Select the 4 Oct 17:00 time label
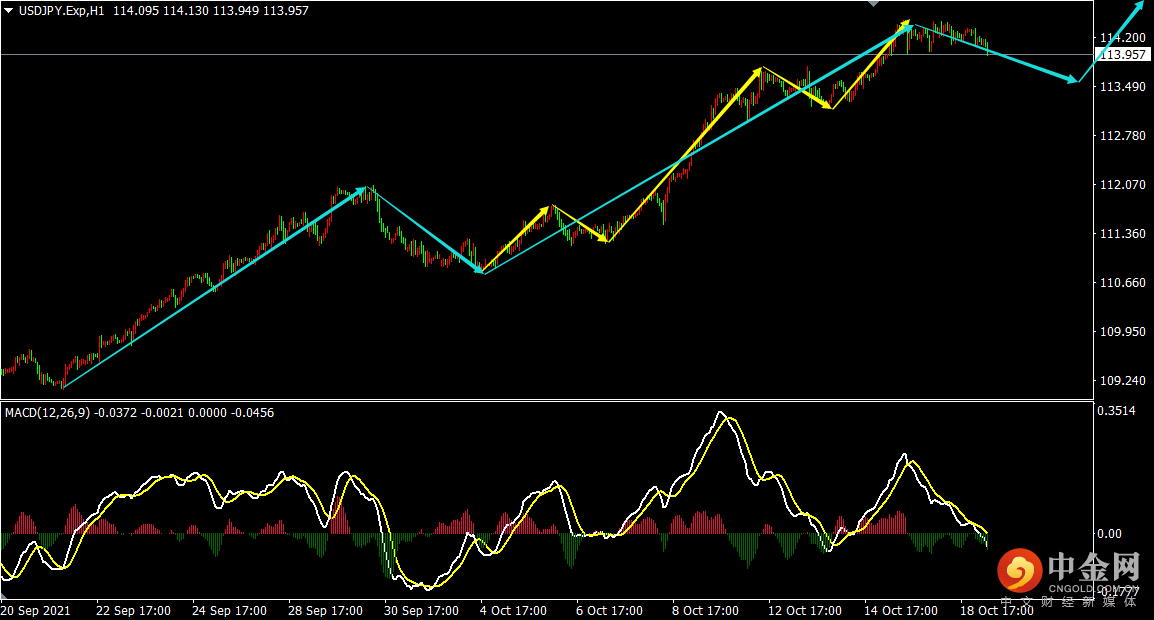Viewport: 1154px width, 620px height. coord(513,610)
